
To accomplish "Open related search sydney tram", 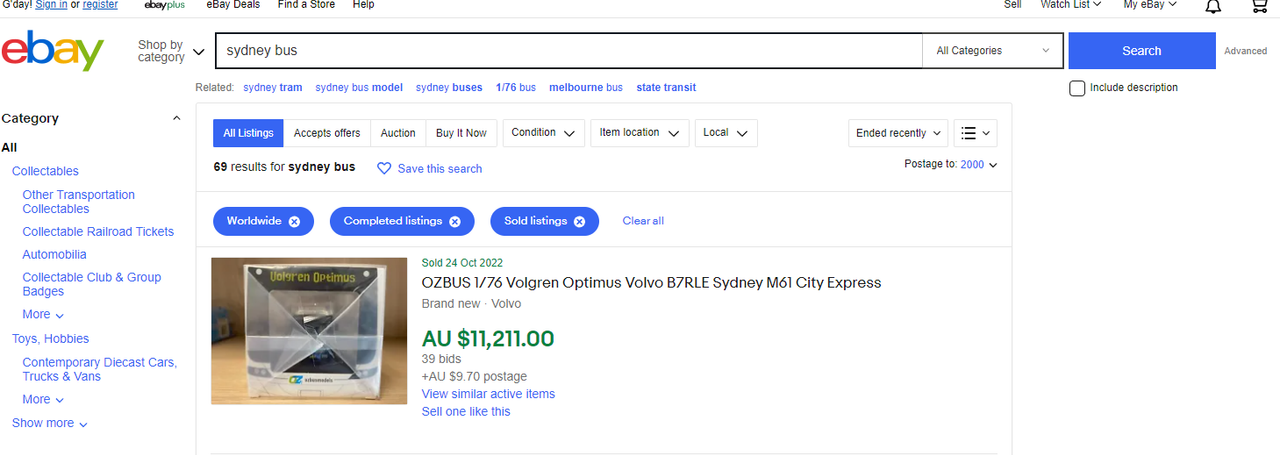I will pyautogui.click(x=273, y=88).
